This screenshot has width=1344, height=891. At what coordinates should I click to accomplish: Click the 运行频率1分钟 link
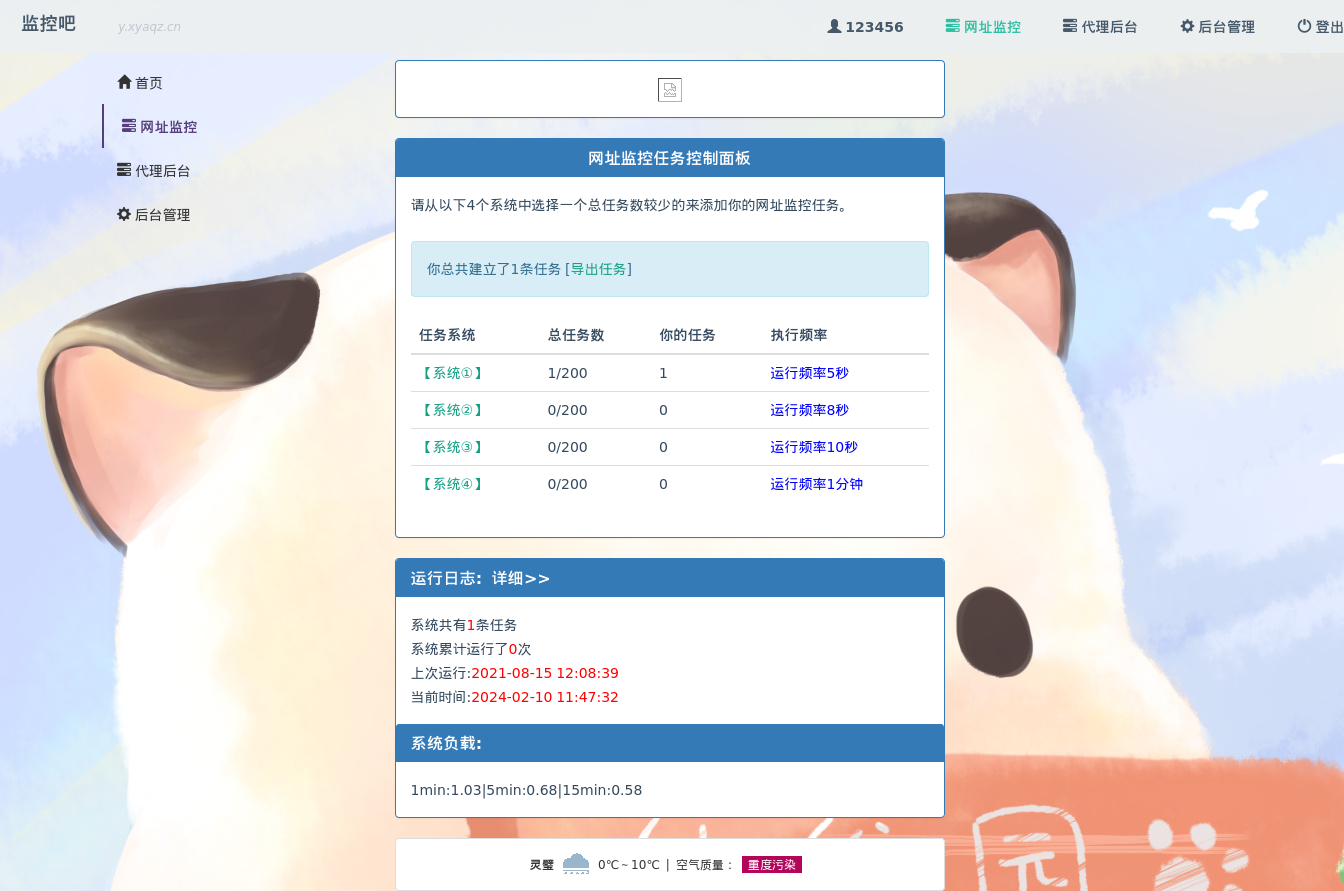click(x=816, y=484)
